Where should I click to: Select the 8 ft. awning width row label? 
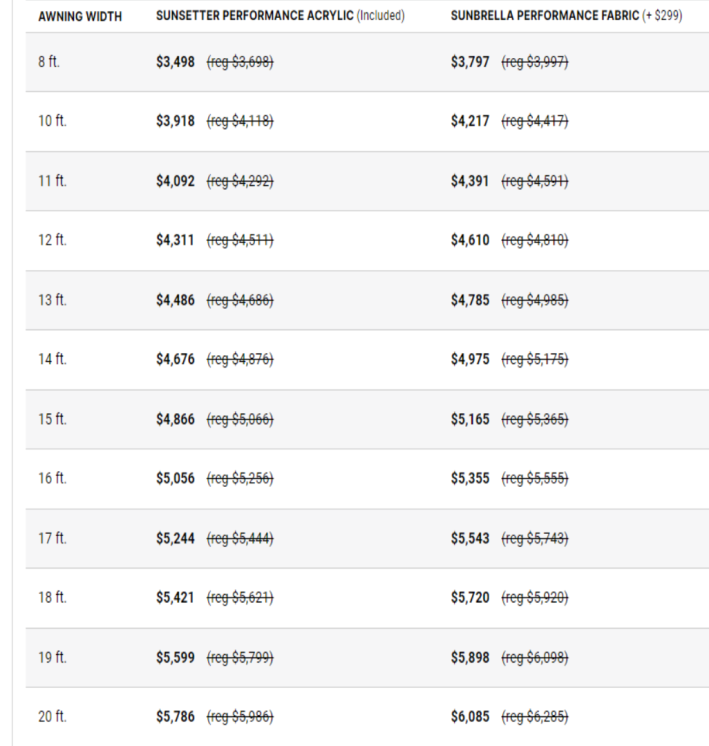pyautogui.click(x=50, y=62)
